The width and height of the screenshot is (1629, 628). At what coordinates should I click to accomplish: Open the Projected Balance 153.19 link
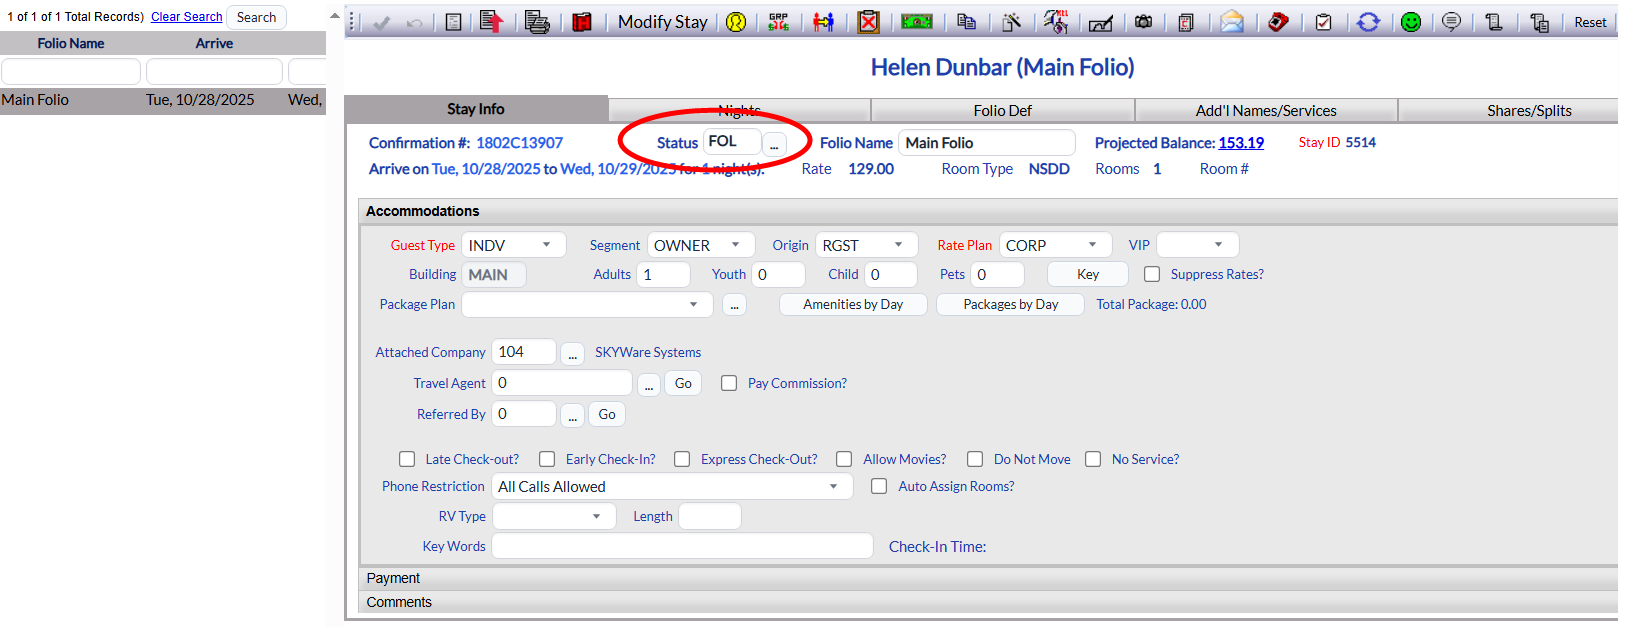coord(1240,143)
